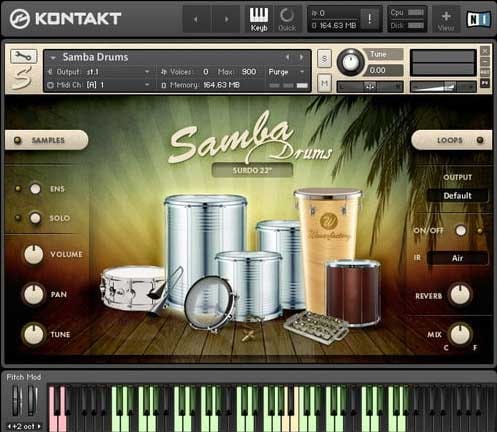Click the Voices 0 count
Image resolution: width=497 pixels, height=432 pixels.
pyautogui.click(x=206, y=72)
